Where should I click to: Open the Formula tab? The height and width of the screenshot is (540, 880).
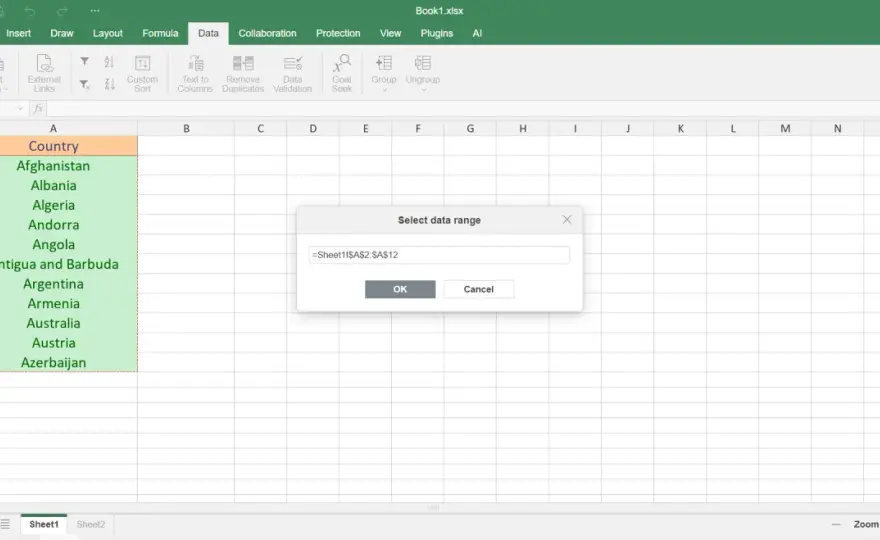(x=160, y=33)
